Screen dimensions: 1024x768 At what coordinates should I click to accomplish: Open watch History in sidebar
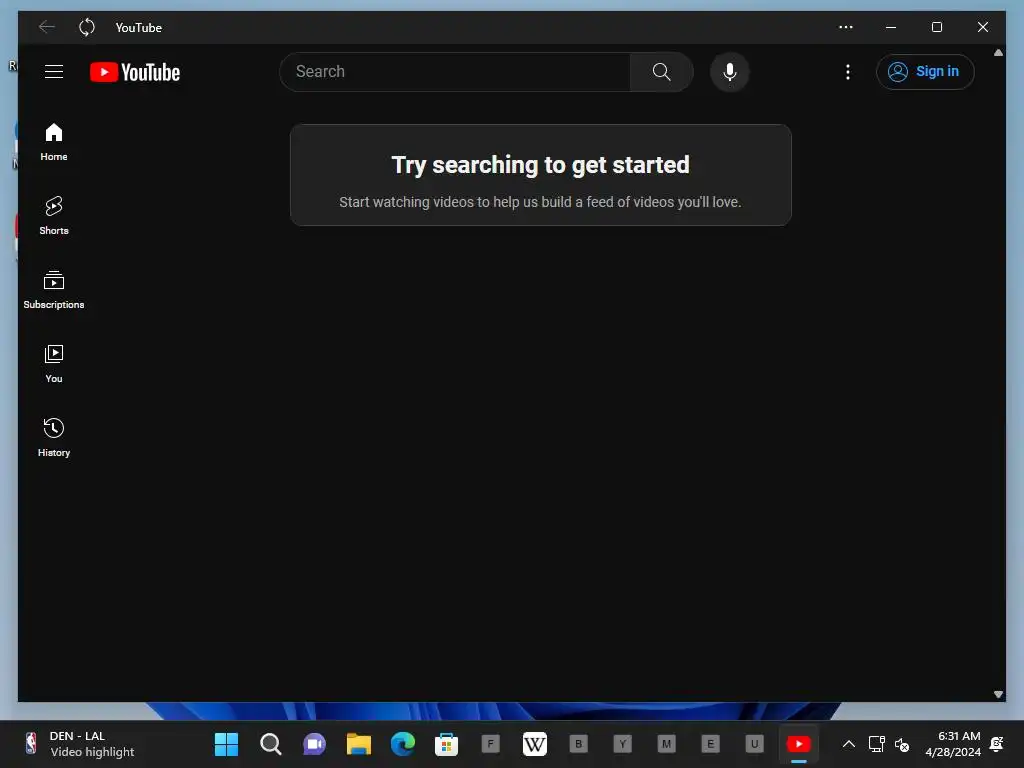tap(54, 438)
